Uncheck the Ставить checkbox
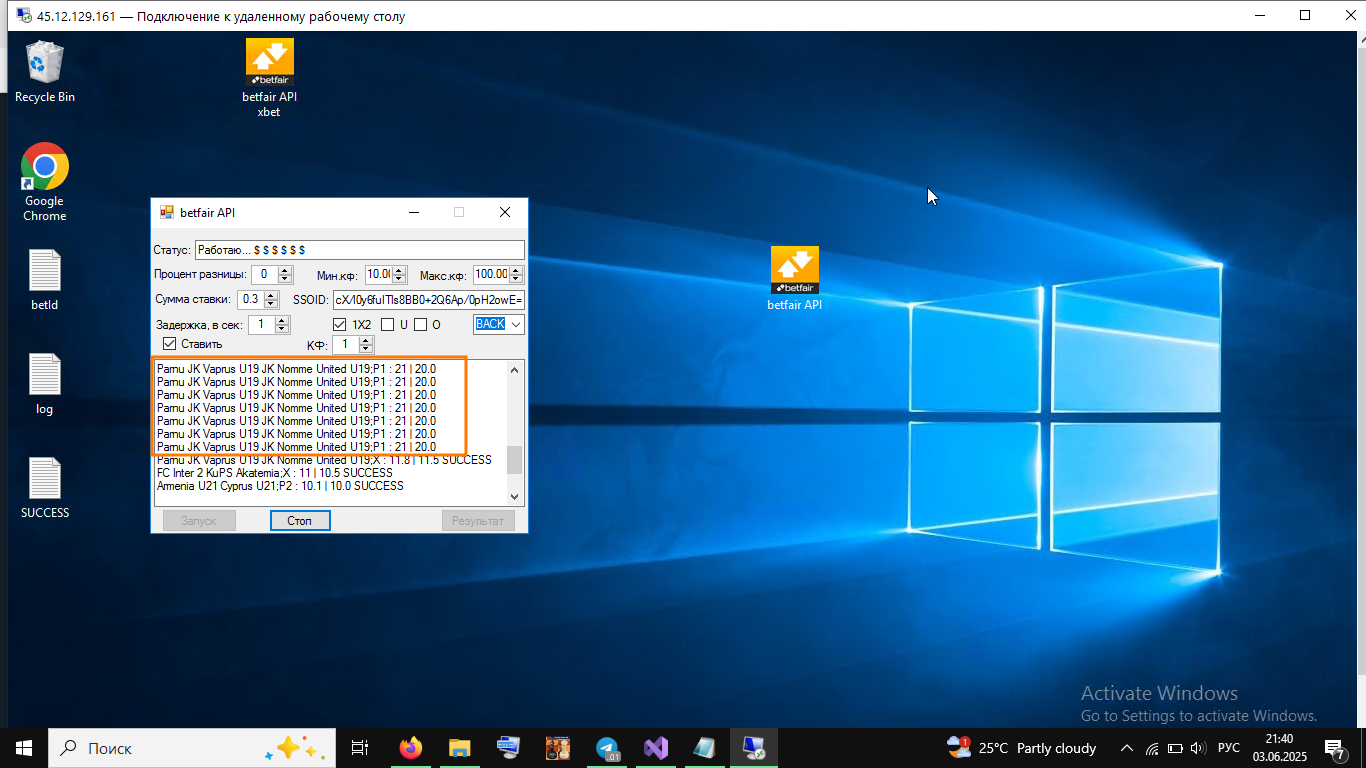 (169, 344)
